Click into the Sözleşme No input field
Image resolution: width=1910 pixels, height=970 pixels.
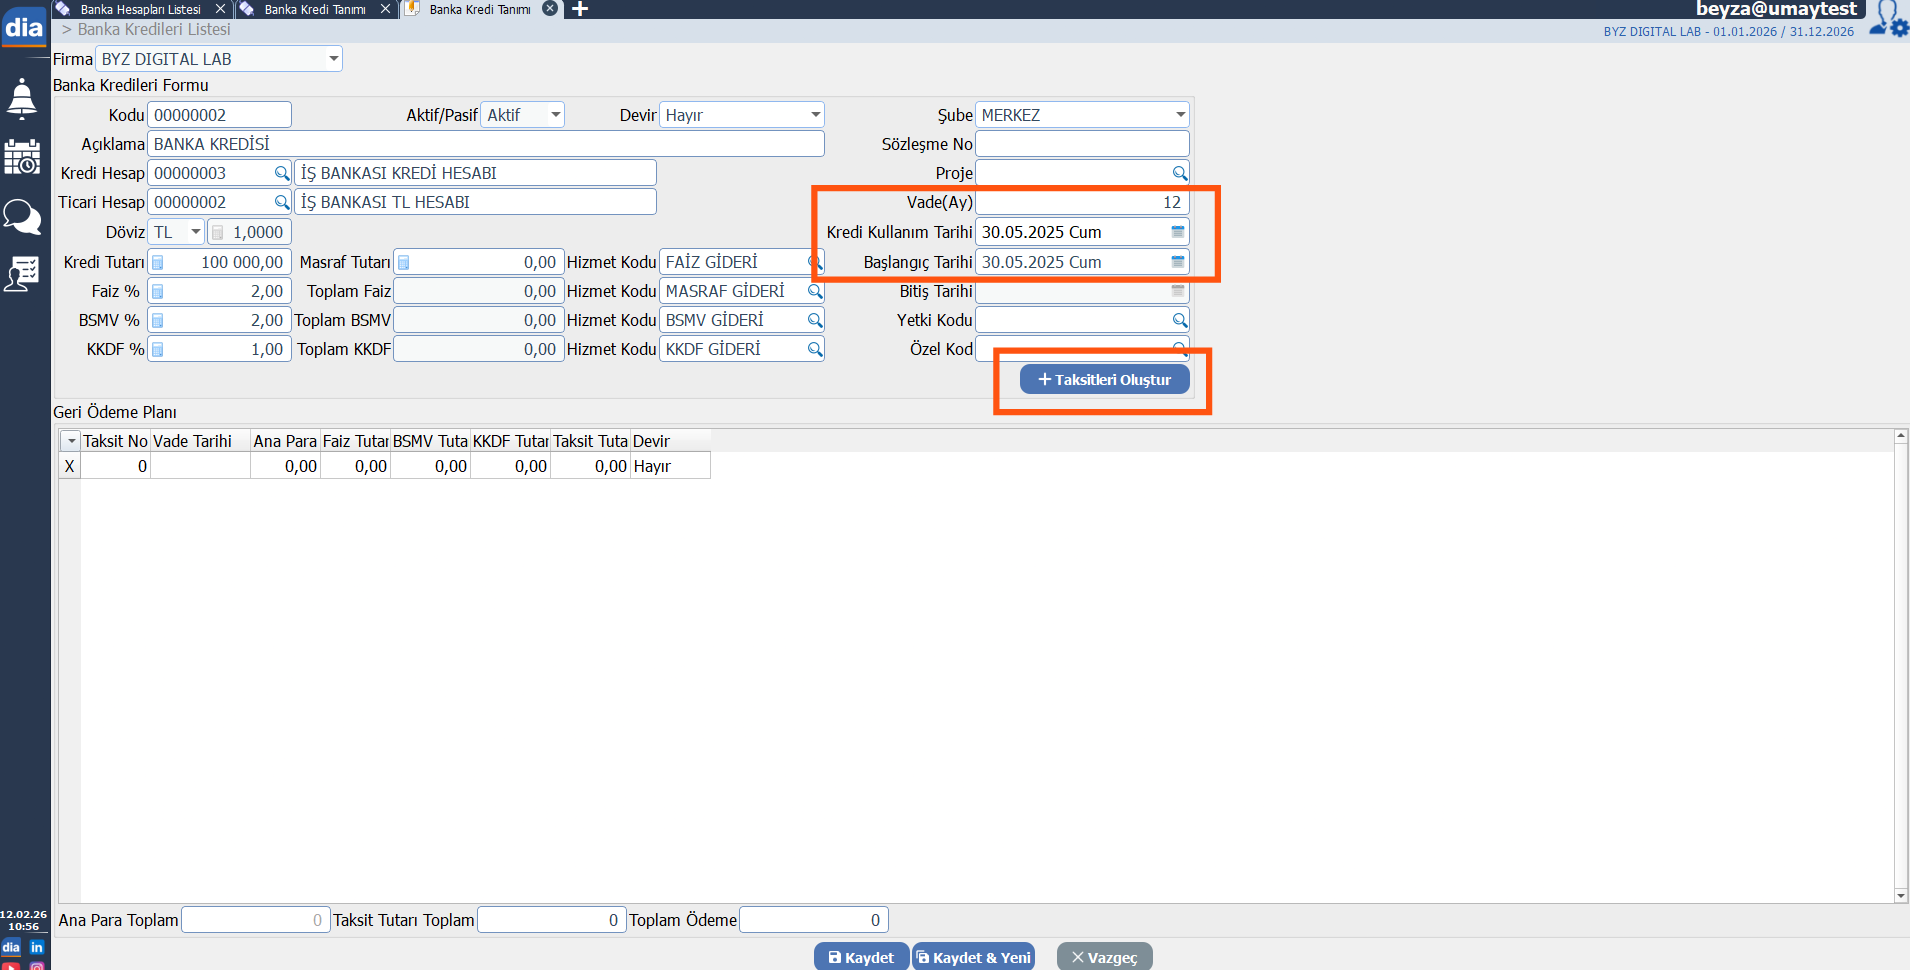[x=1081, y=144]
